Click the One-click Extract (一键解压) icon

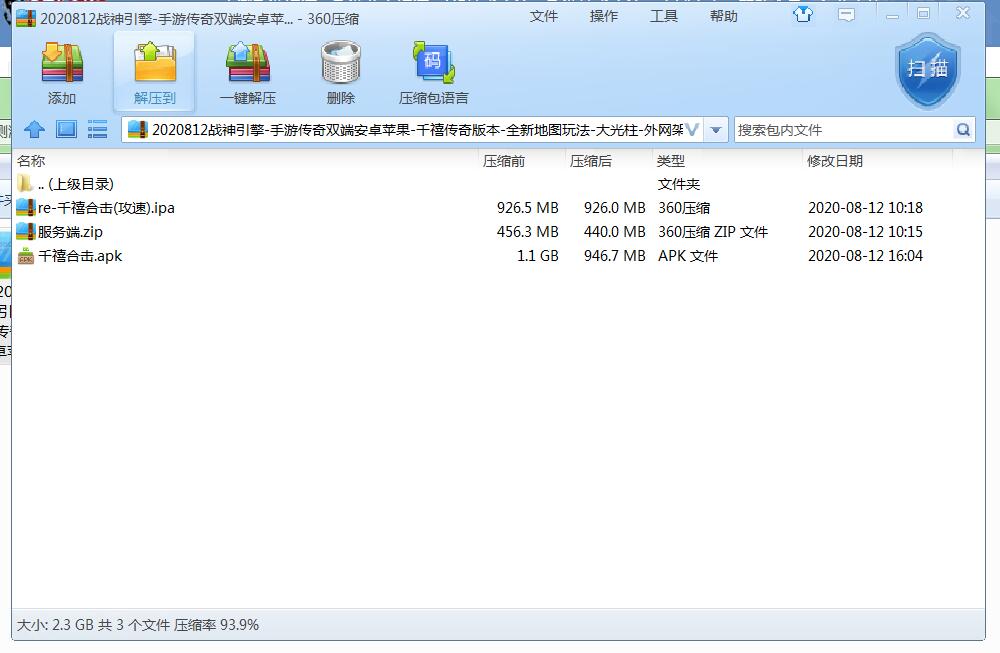click(x=247, y=64)
